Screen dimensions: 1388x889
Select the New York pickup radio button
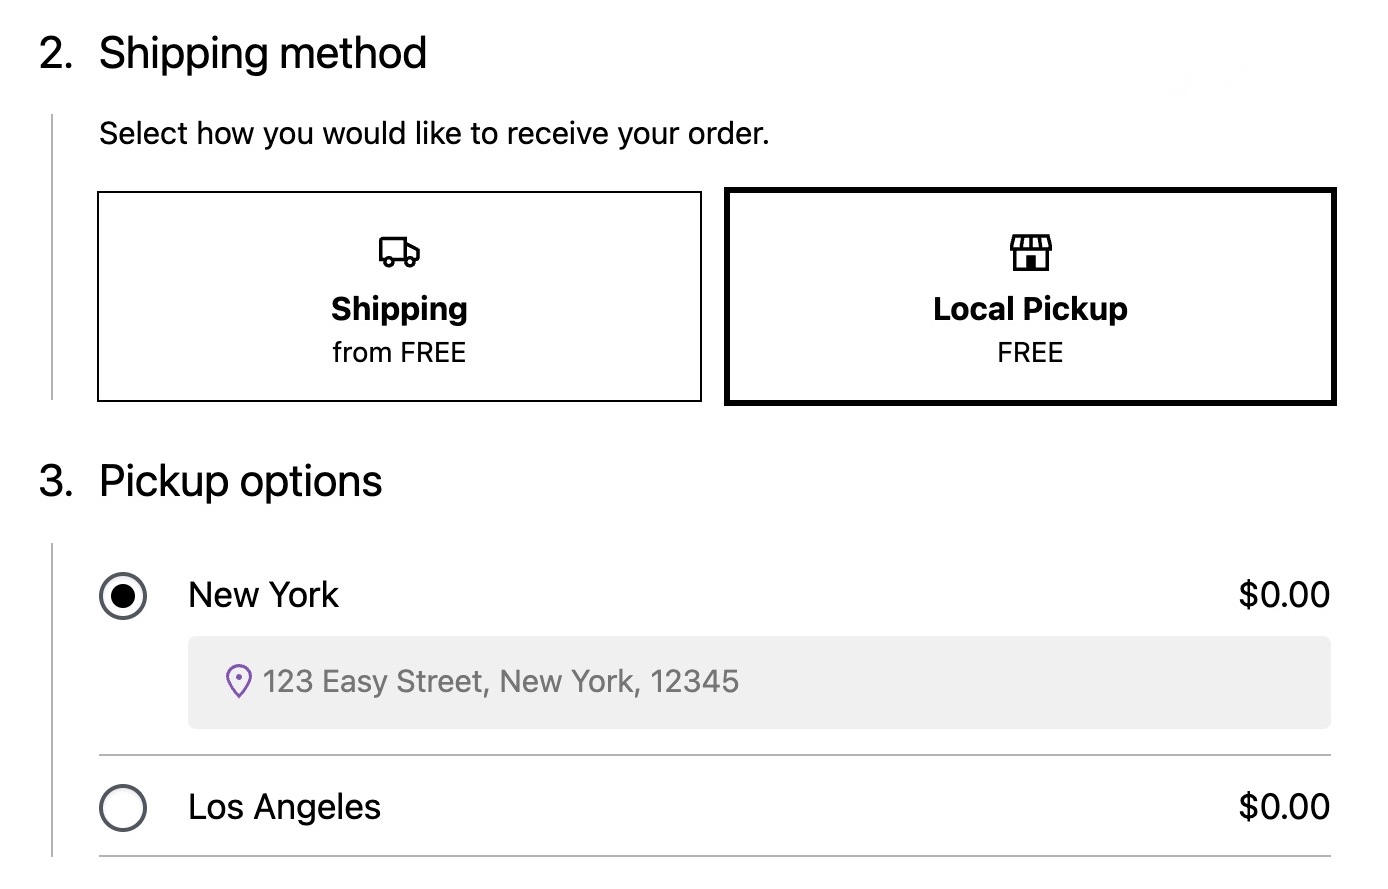coord(123,596)
